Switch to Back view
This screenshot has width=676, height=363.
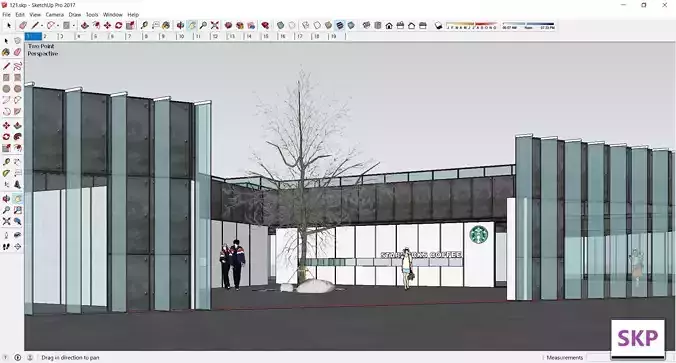click(x=411, y=25)
